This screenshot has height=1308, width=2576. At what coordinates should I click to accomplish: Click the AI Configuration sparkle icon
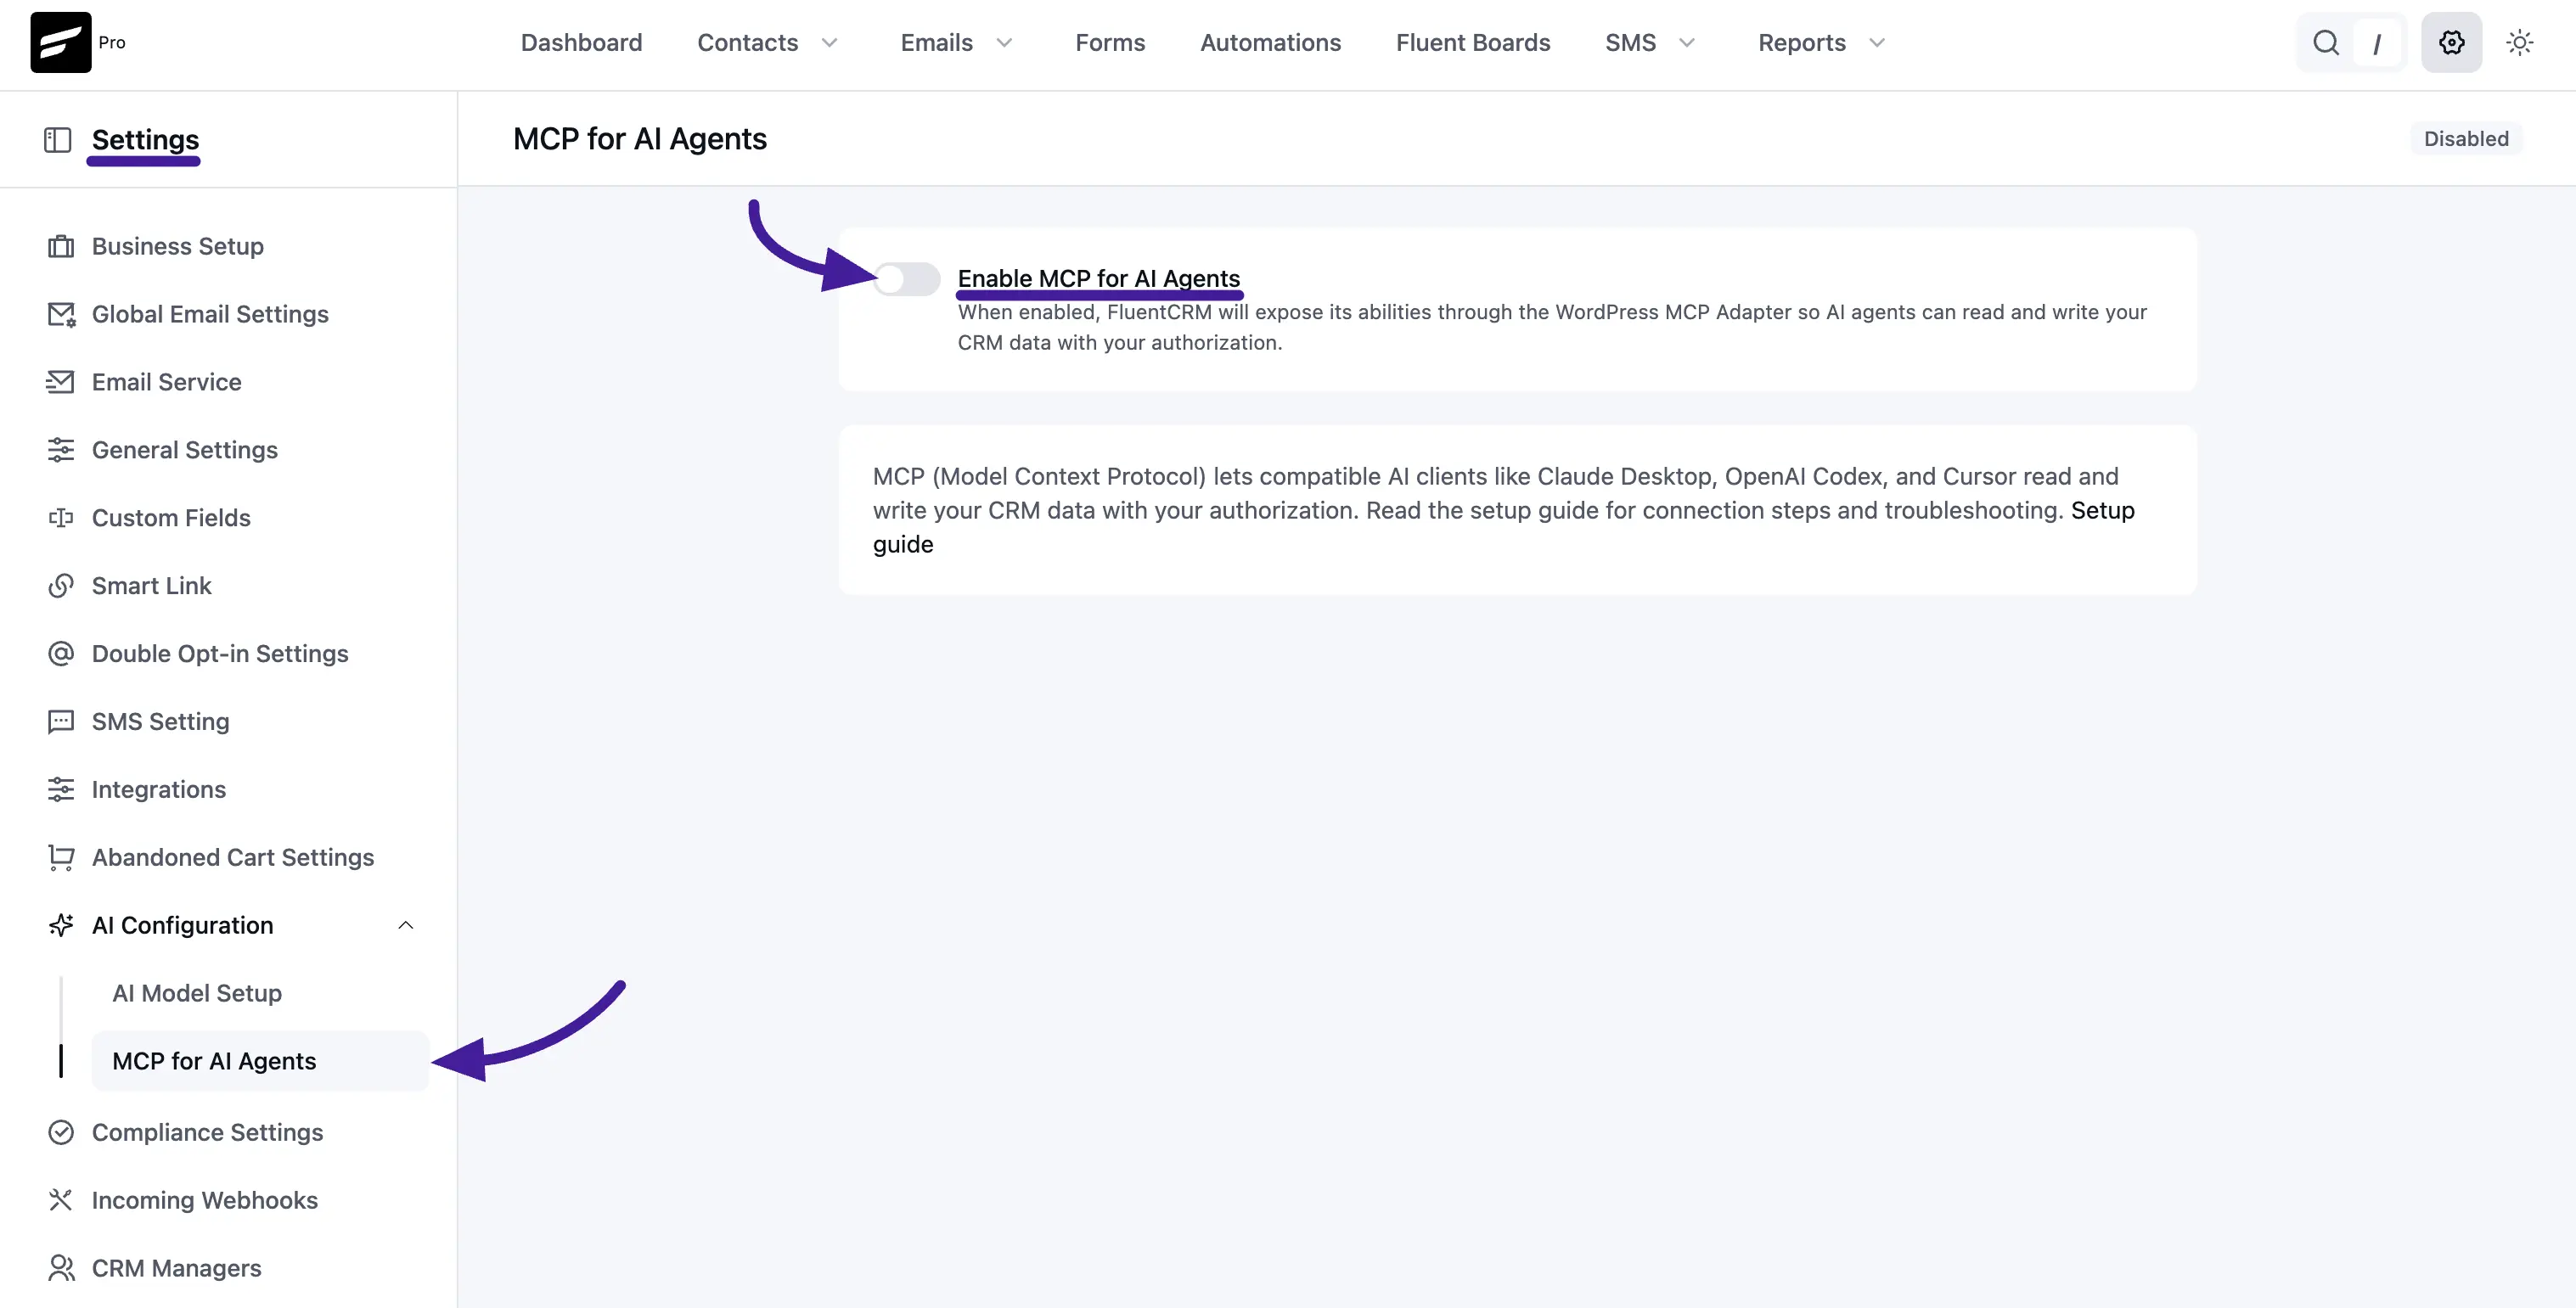pyautogui.click(x=61, y=925)
